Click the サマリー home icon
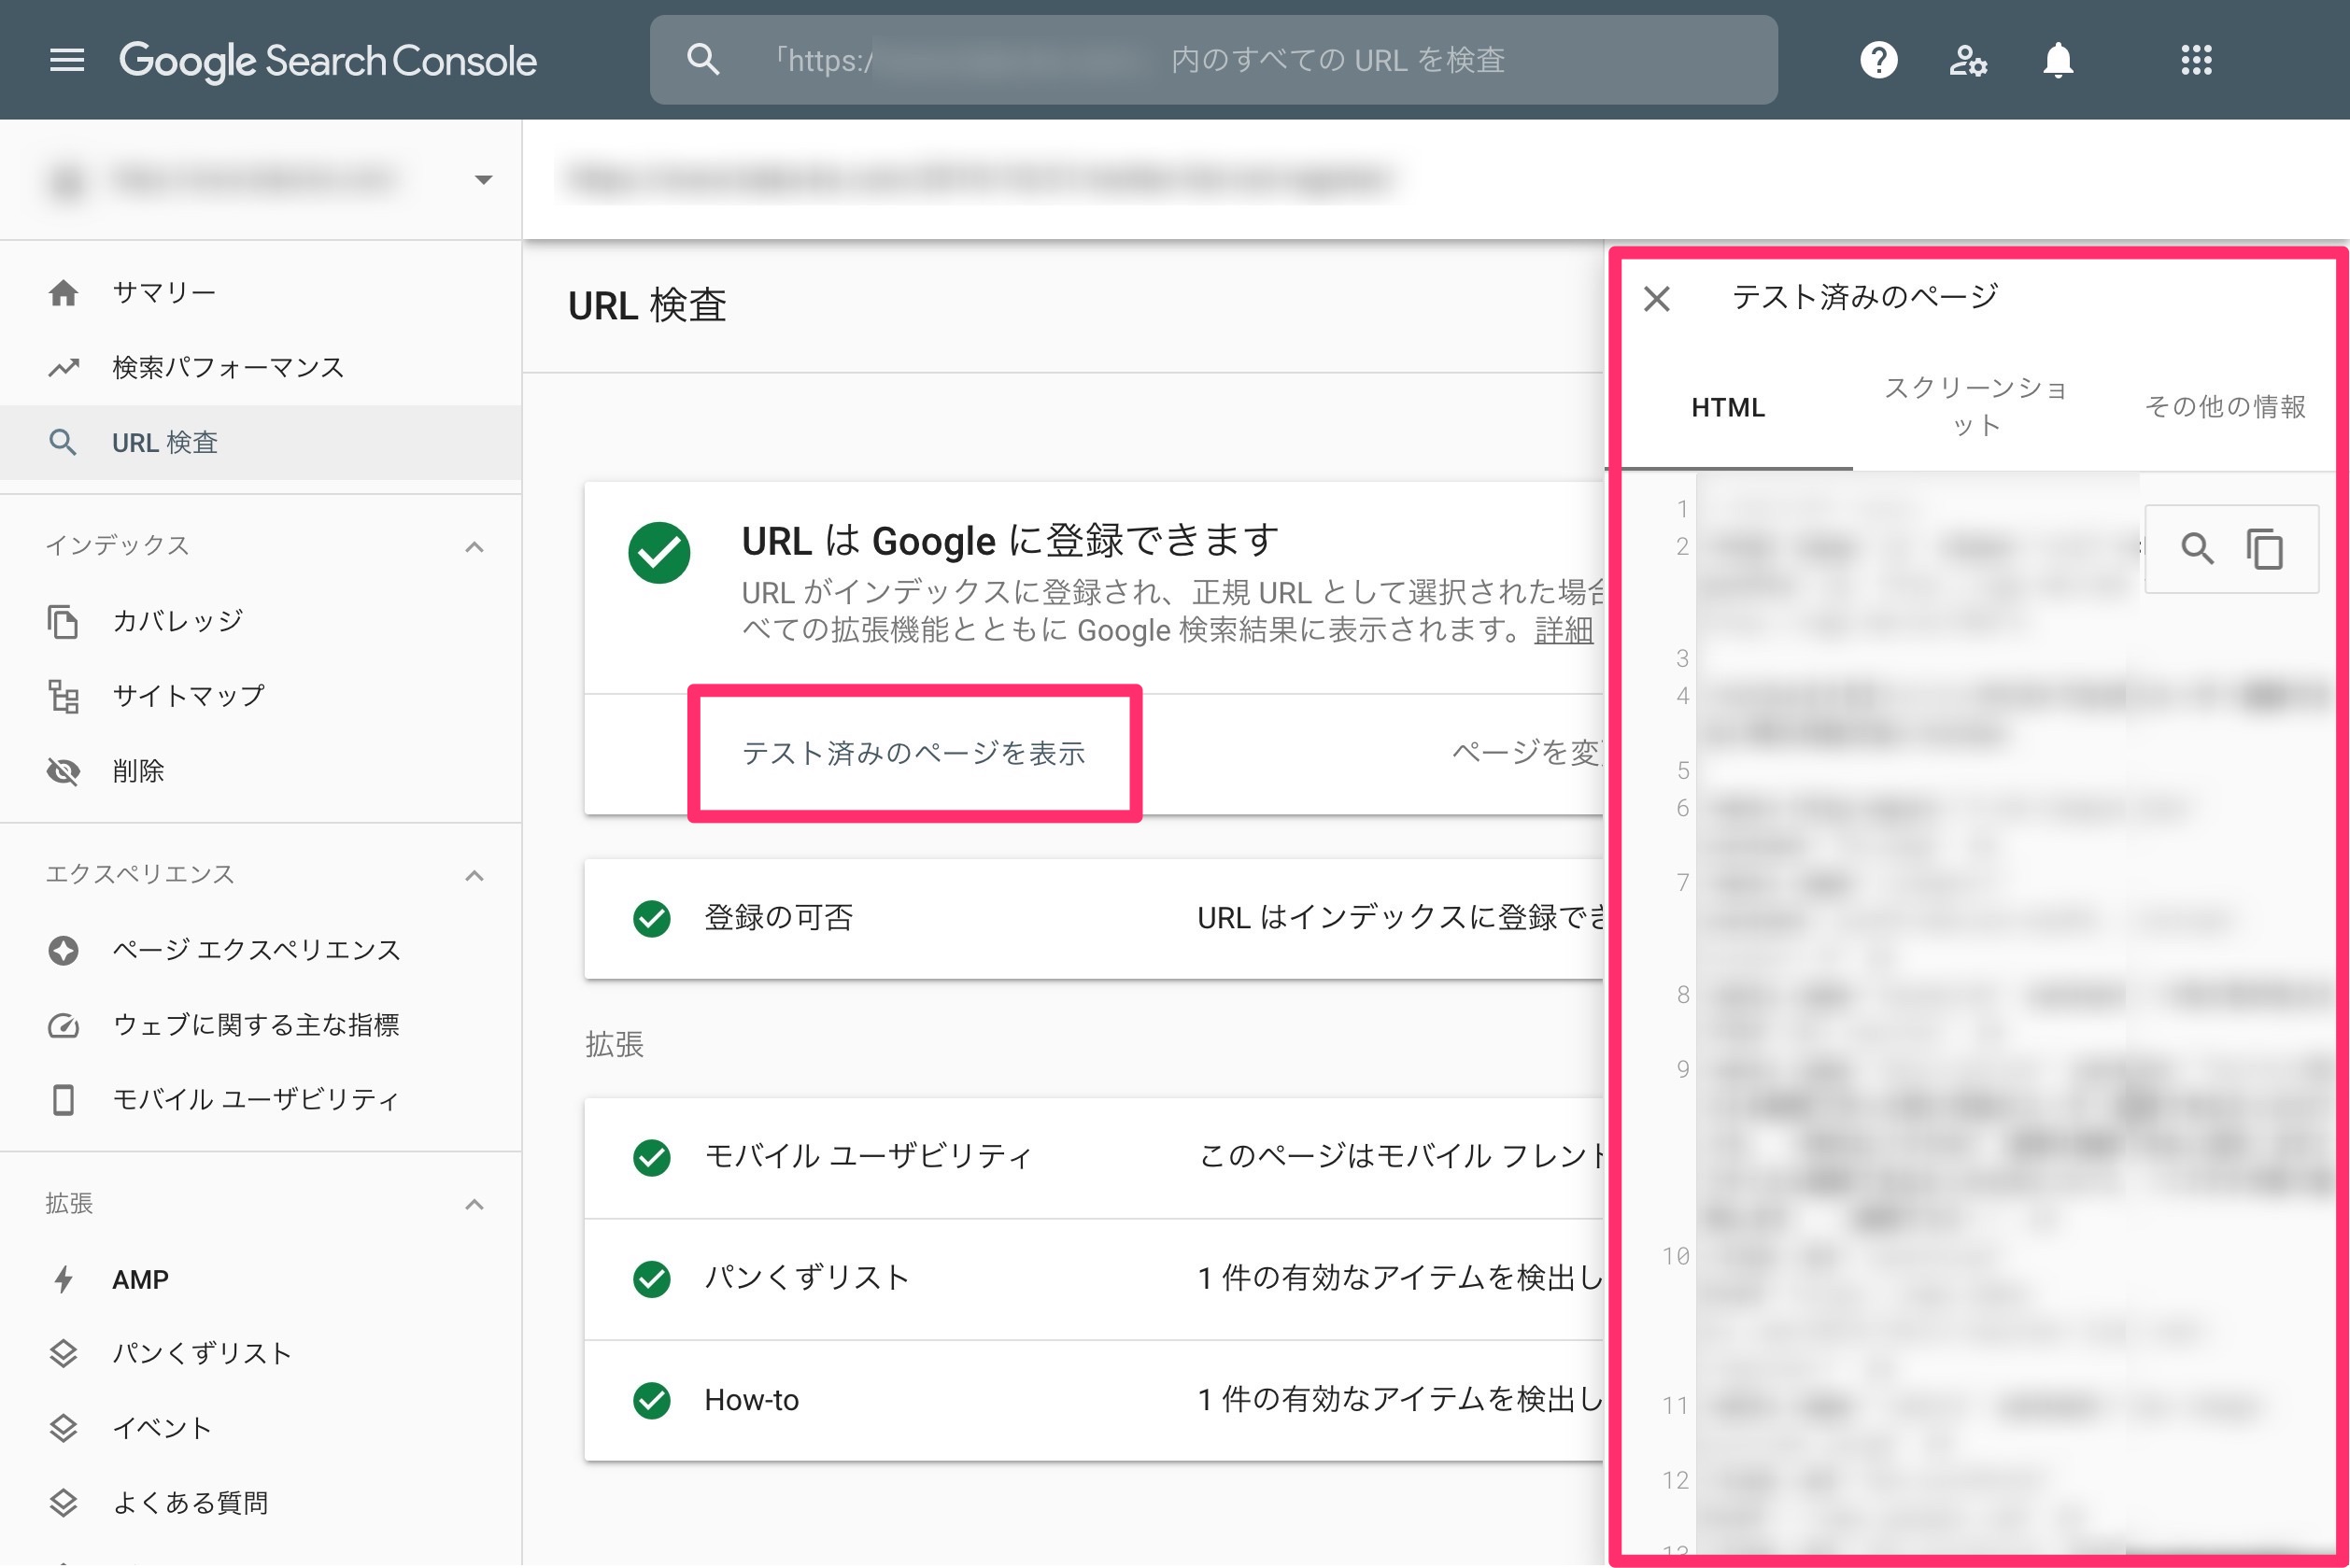2350x1568 pixels. [x=63, y=293]
